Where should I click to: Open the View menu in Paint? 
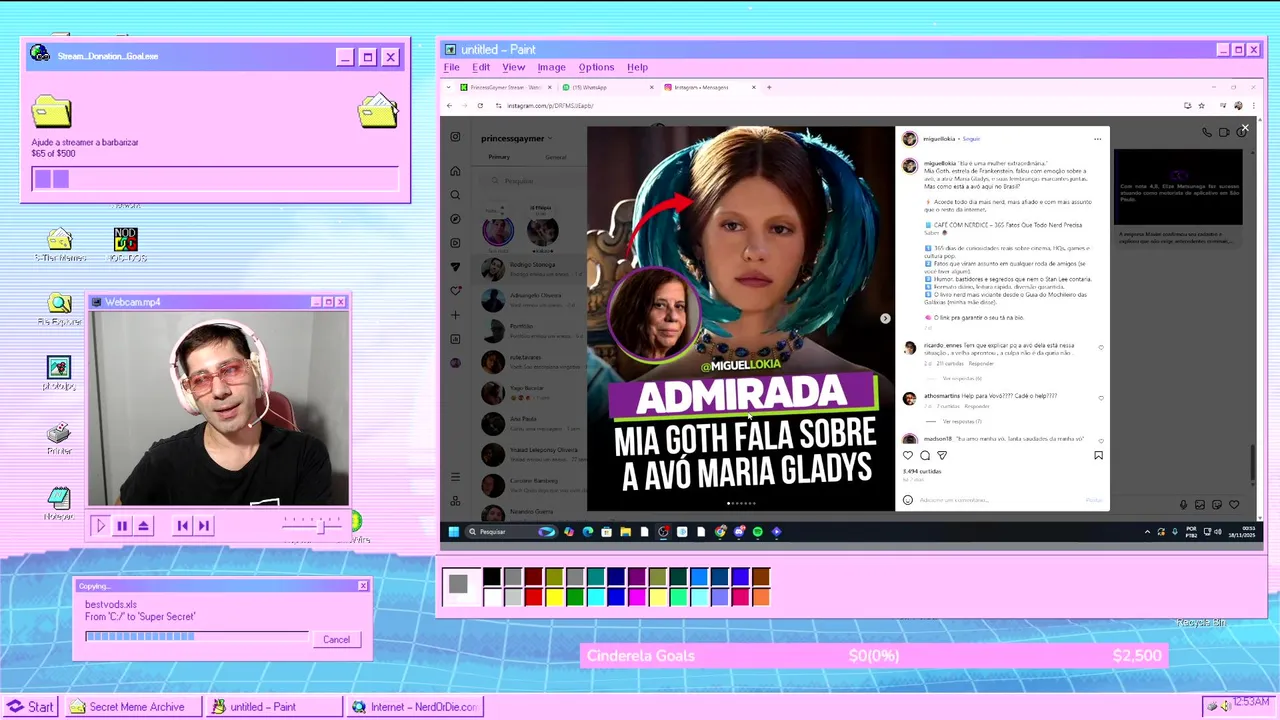(514, 67)
